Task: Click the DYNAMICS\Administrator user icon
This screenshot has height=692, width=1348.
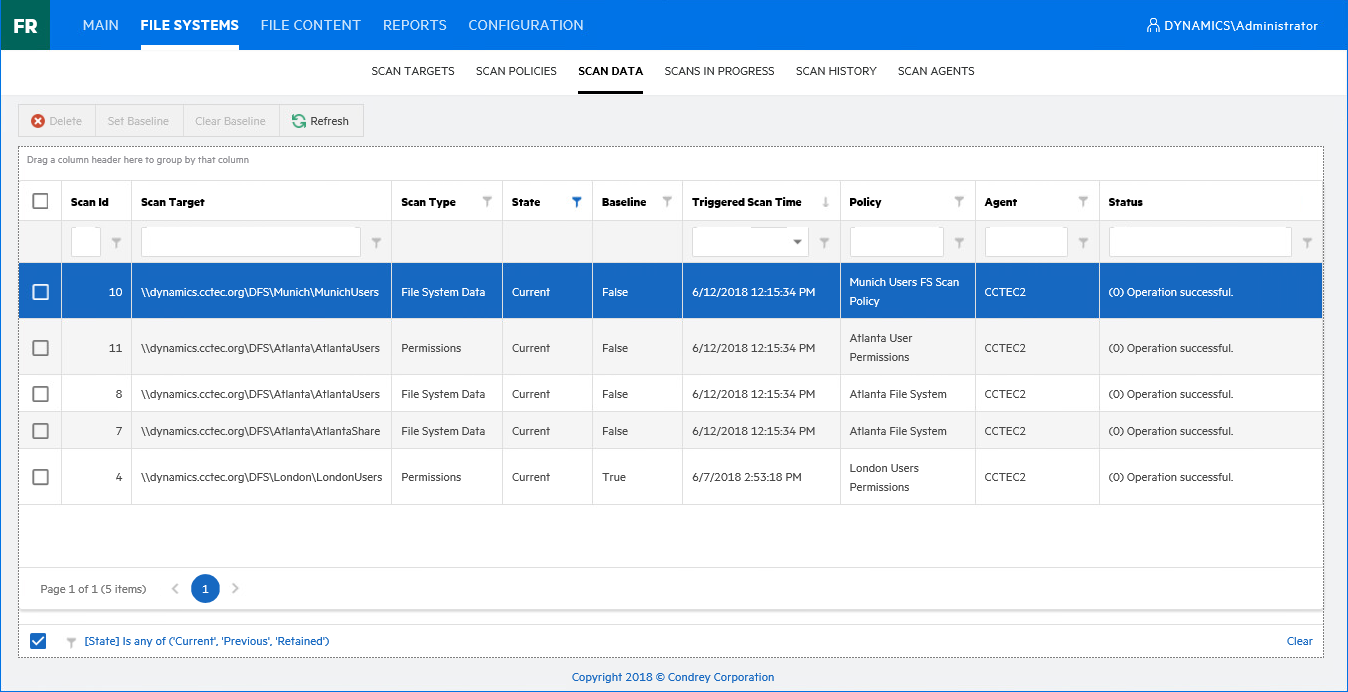Action: [1153, 26]
